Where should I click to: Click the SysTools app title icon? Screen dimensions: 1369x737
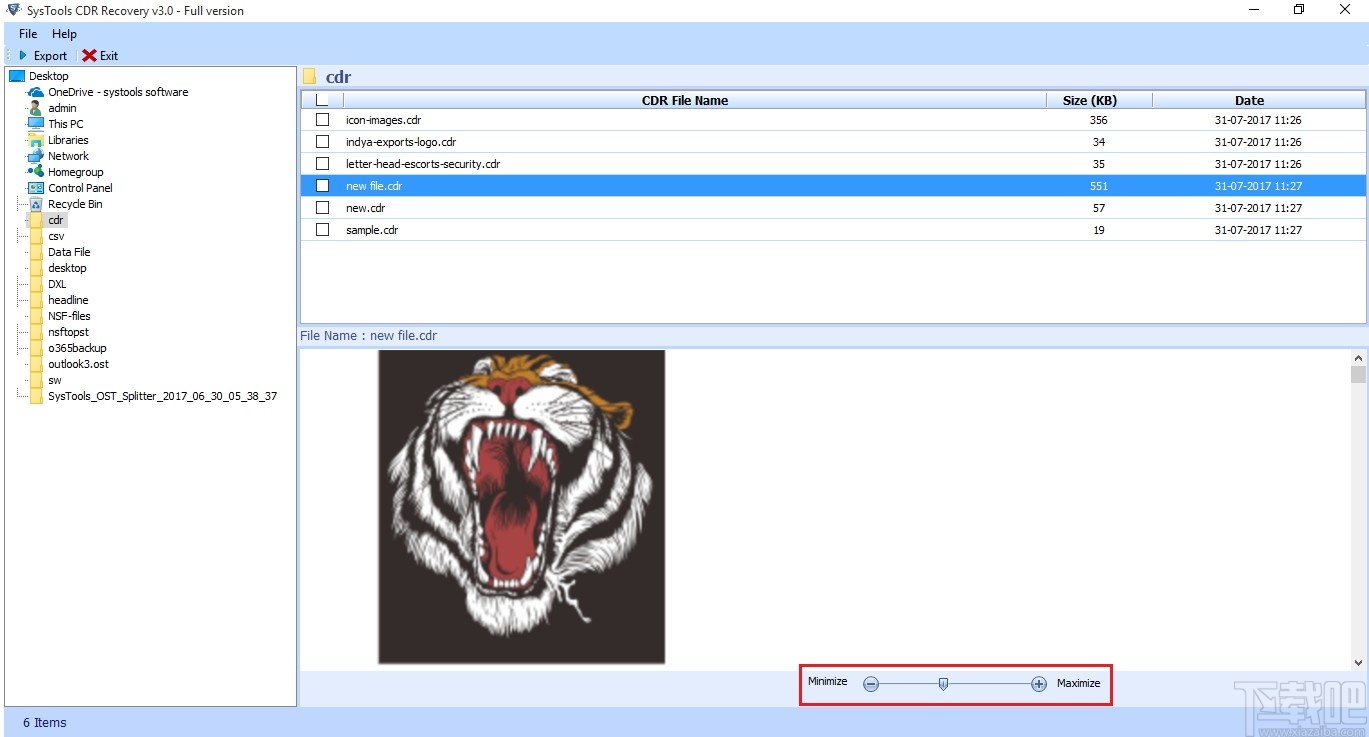click(x=13, y=10)
